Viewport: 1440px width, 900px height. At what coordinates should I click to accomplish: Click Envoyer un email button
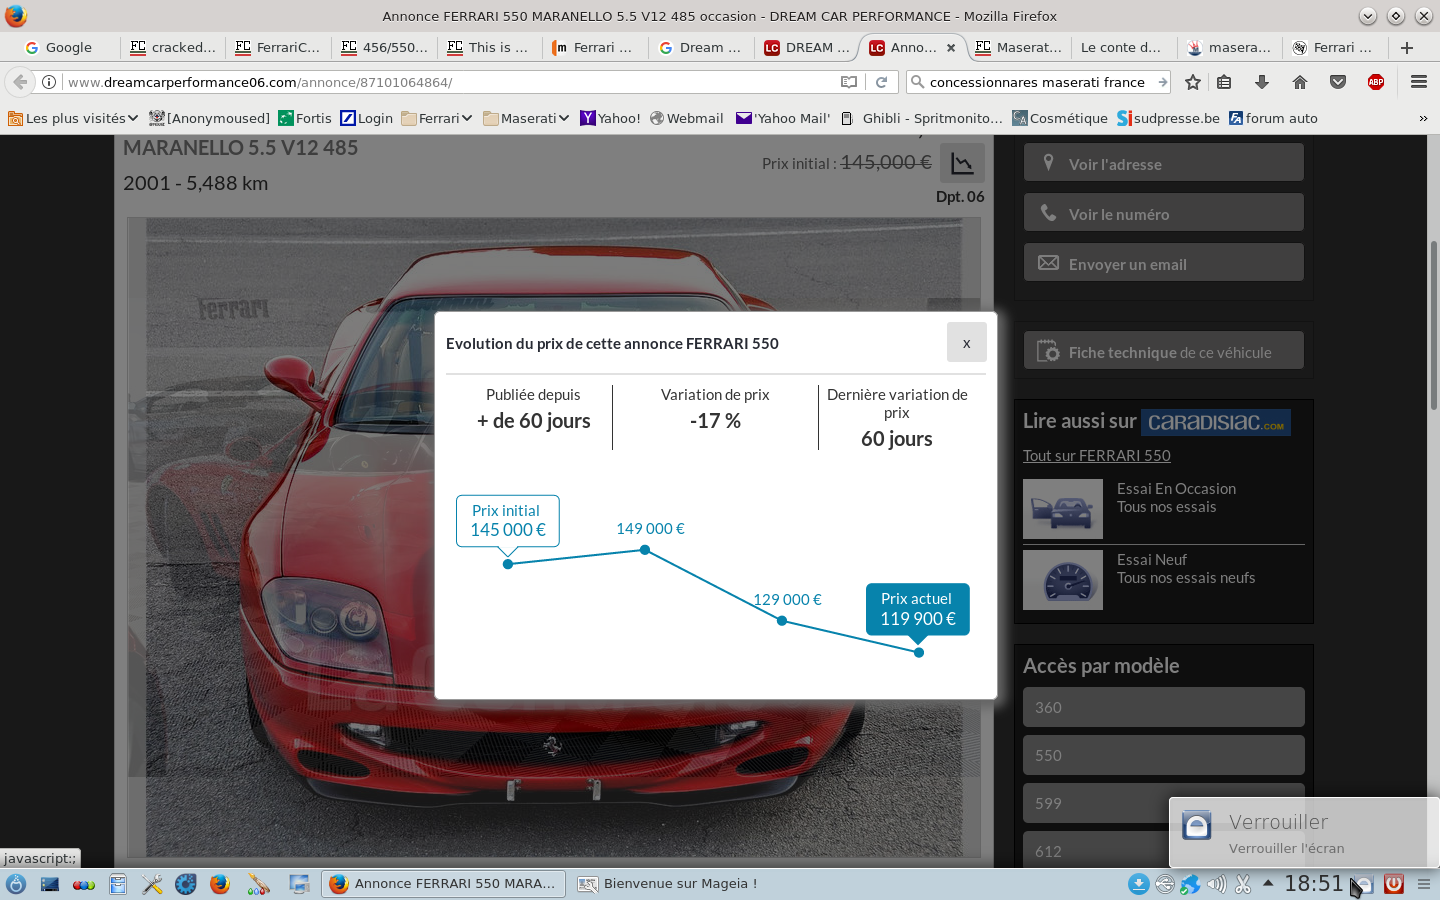tap(1163, 263)
